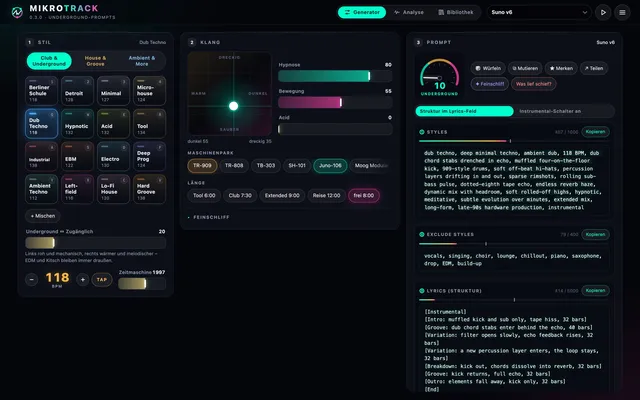Adjust the Bewegung slider
640x400 pixels.
point(335,102)
